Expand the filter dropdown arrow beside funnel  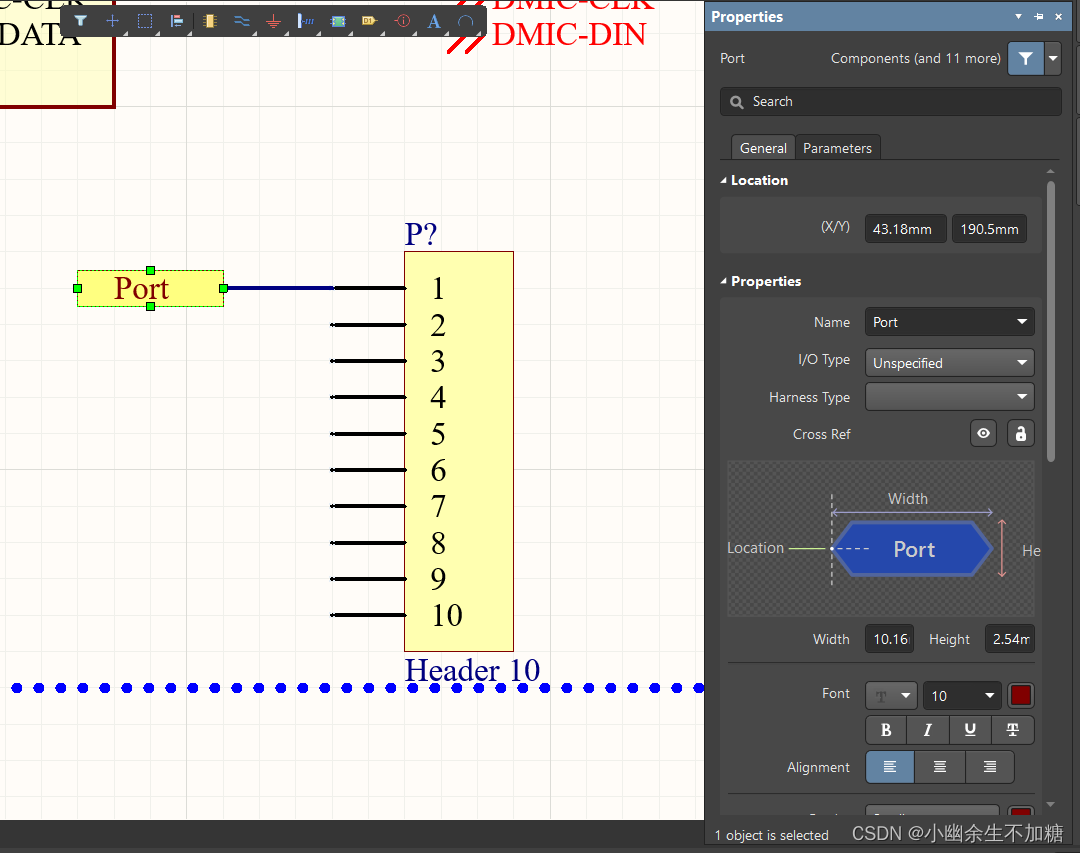coord(1052,59)
